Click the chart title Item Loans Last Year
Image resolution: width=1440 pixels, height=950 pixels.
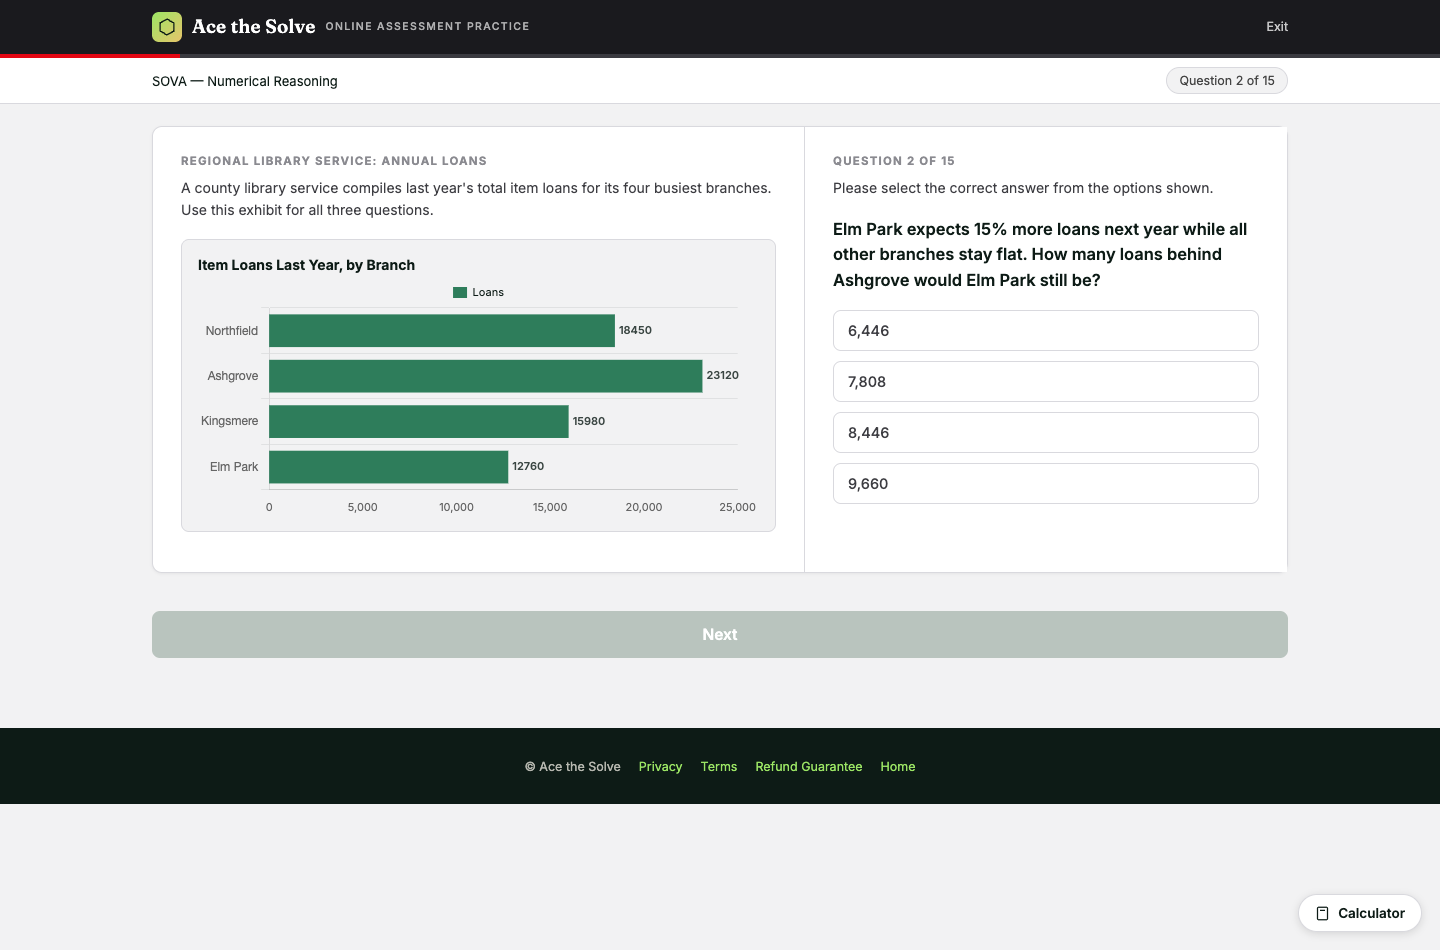pos(306,265)
